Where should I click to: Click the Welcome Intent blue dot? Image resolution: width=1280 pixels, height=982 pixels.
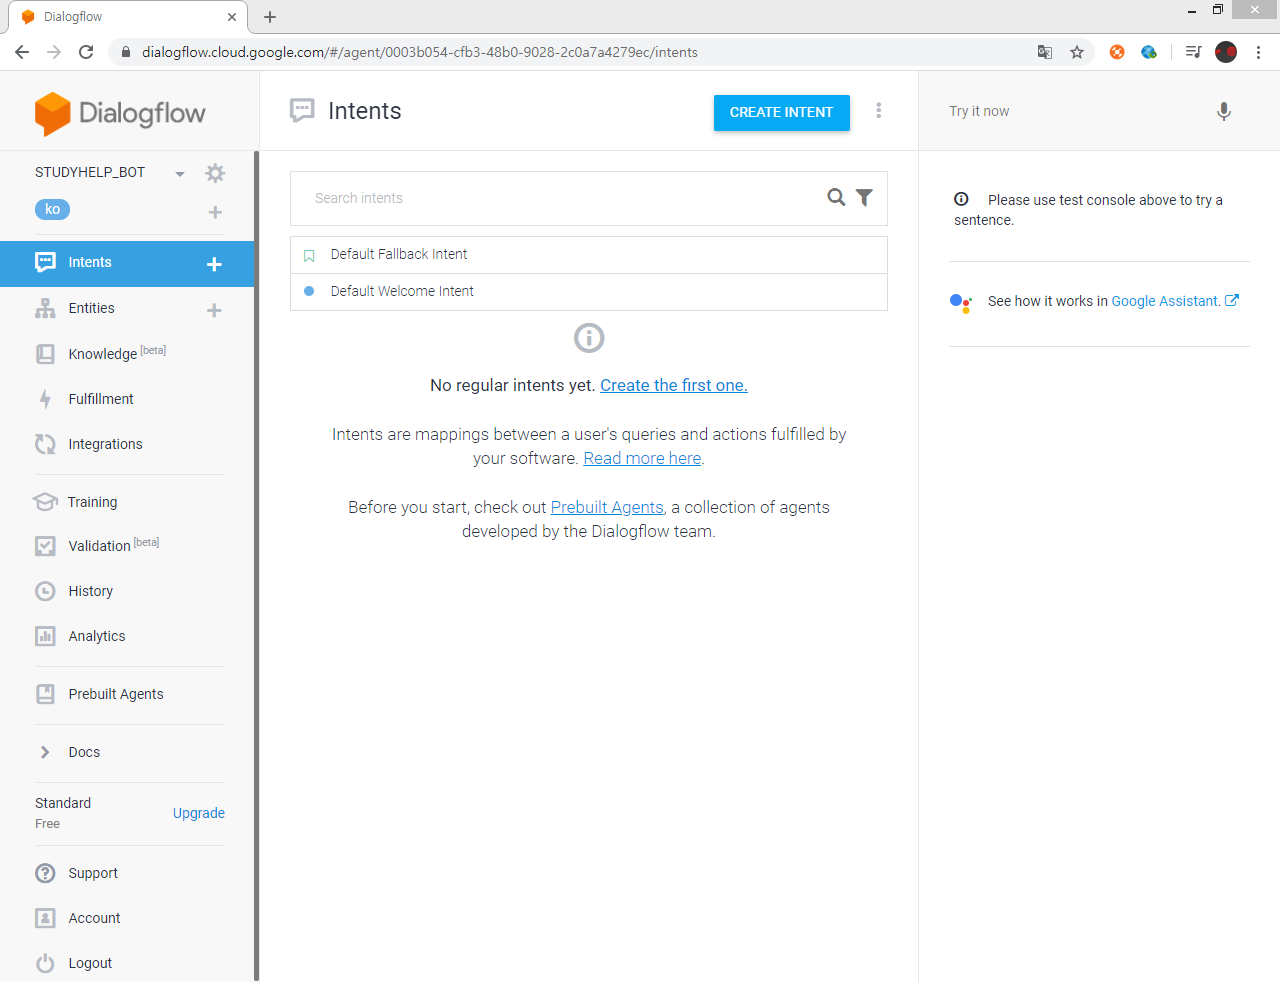pos(309,291)
